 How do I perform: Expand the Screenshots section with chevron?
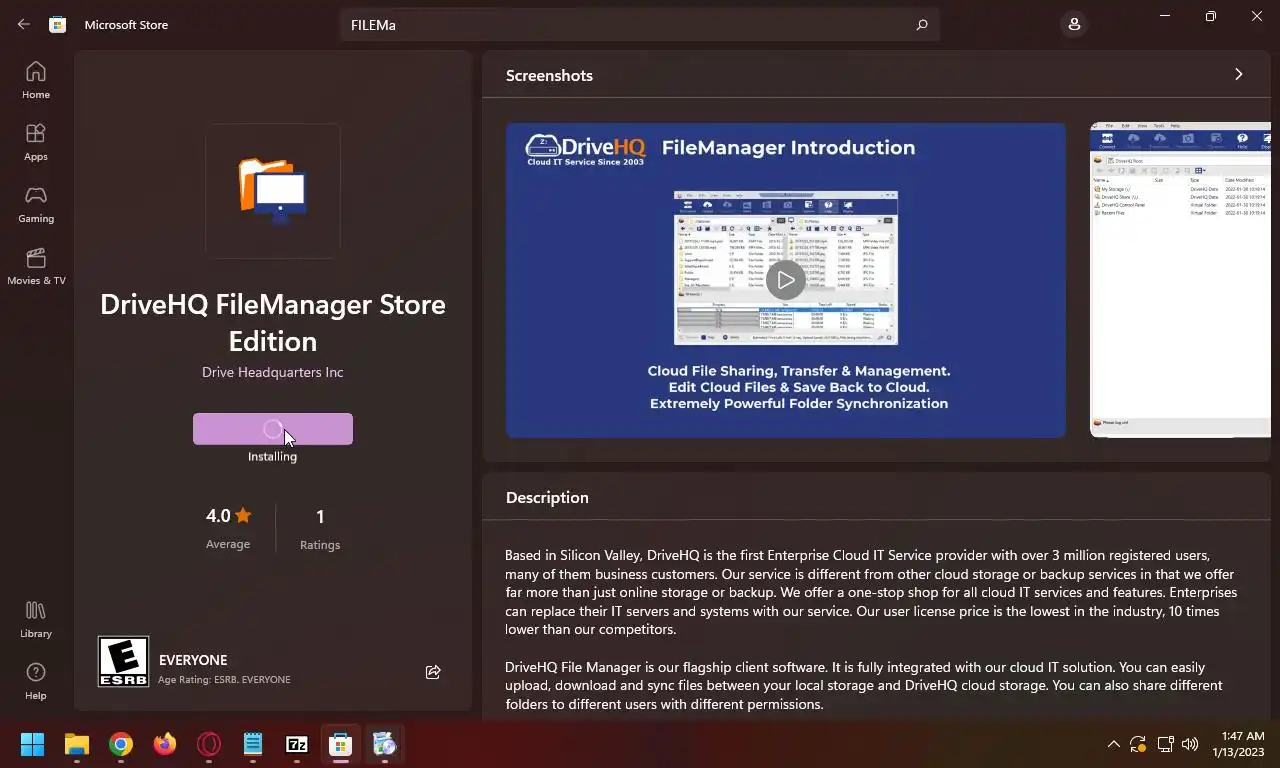click(1238, 75)
